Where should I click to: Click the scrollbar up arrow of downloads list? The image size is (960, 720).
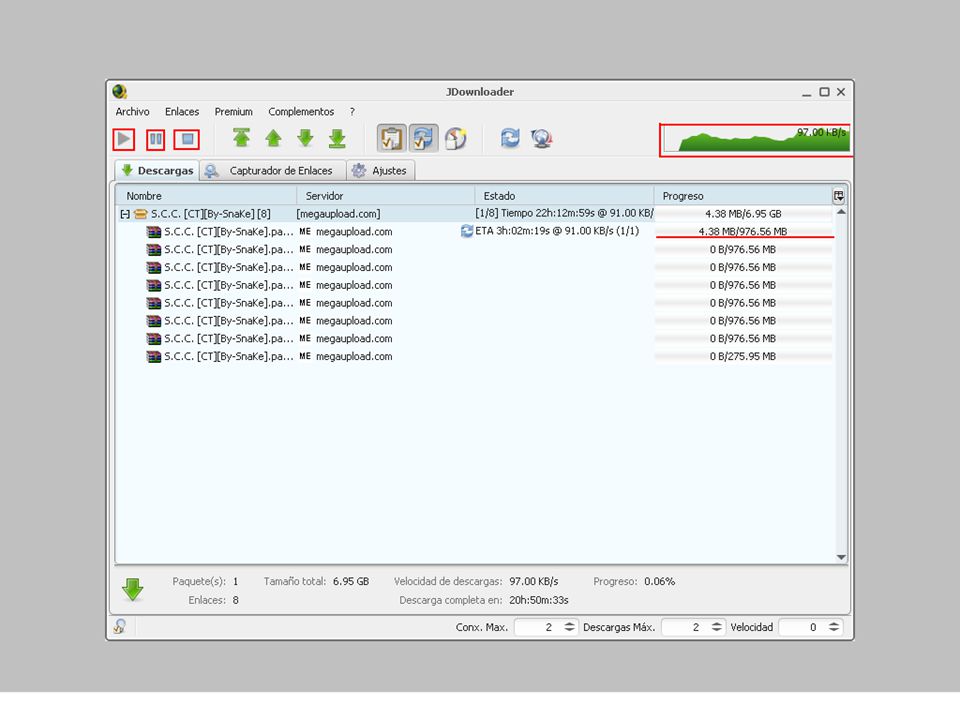coord(841,212)
